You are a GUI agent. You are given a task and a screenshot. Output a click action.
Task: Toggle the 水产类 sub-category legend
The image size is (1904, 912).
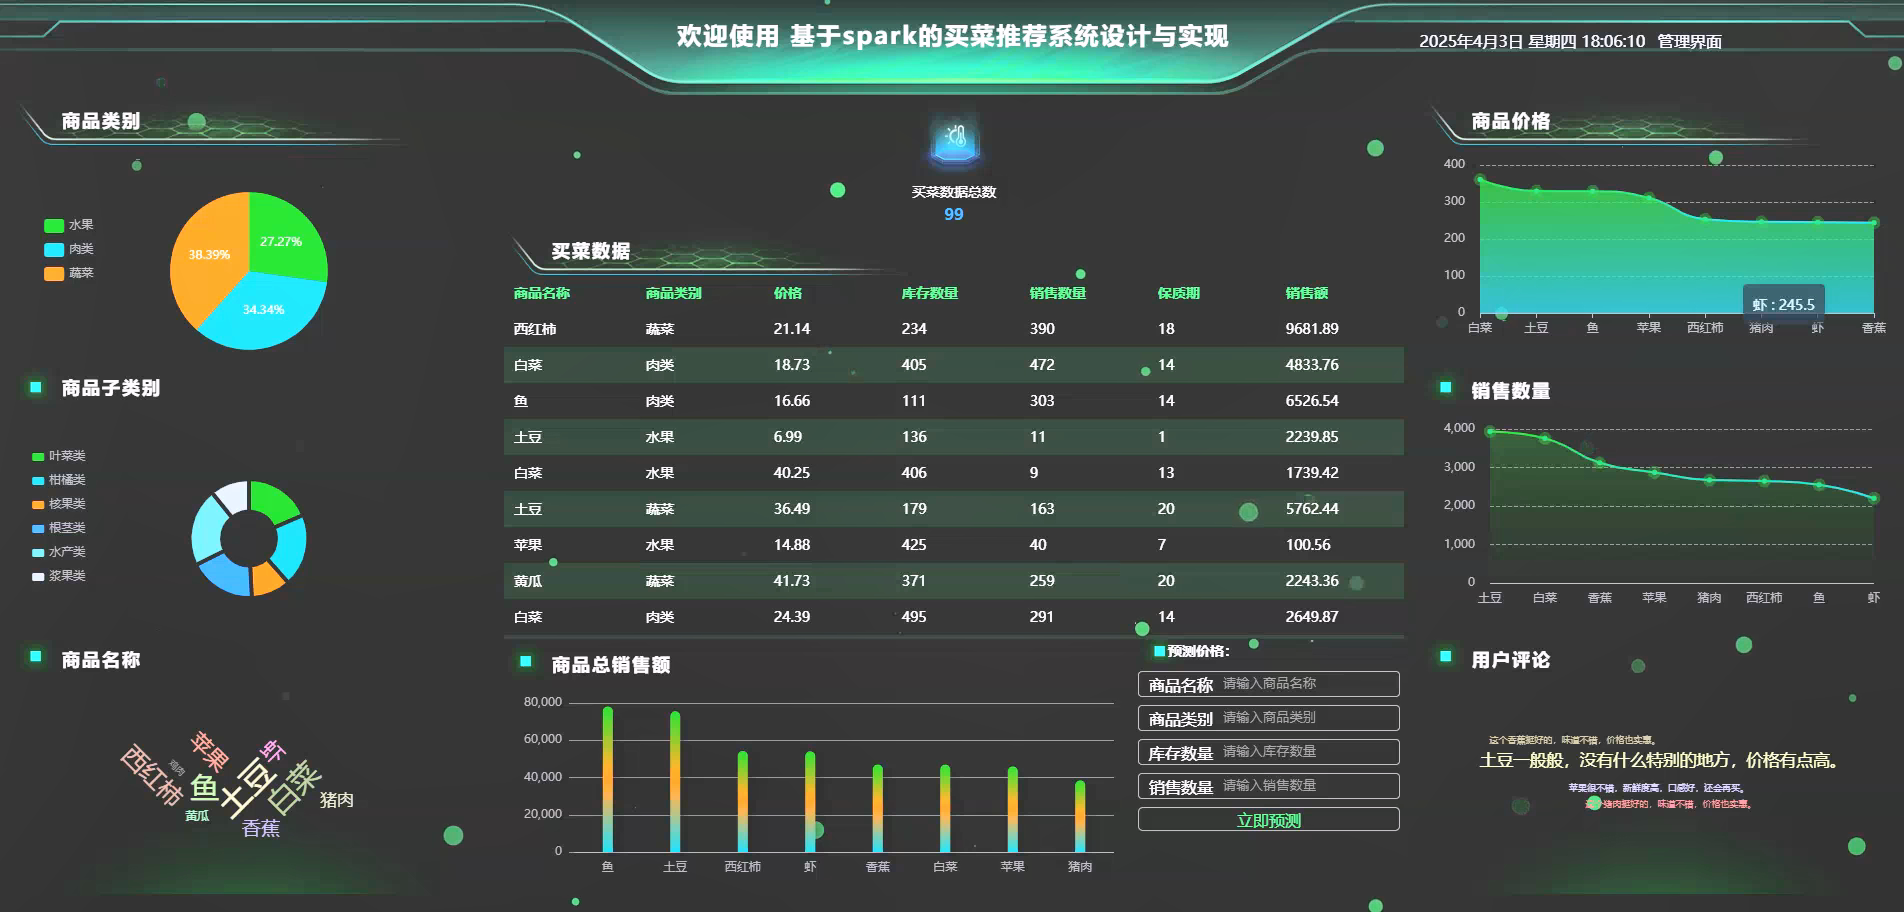(59, 552)
